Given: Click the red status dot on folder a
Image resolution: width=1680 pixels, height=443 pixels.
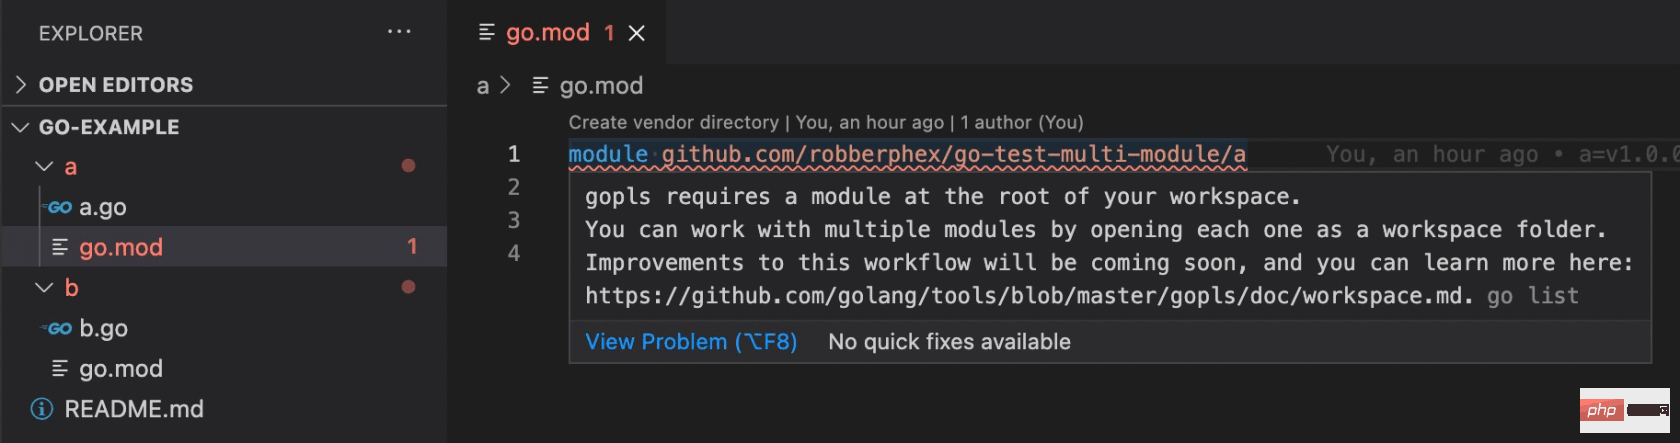Looking at the screenshot, I should tap(408, 166).
